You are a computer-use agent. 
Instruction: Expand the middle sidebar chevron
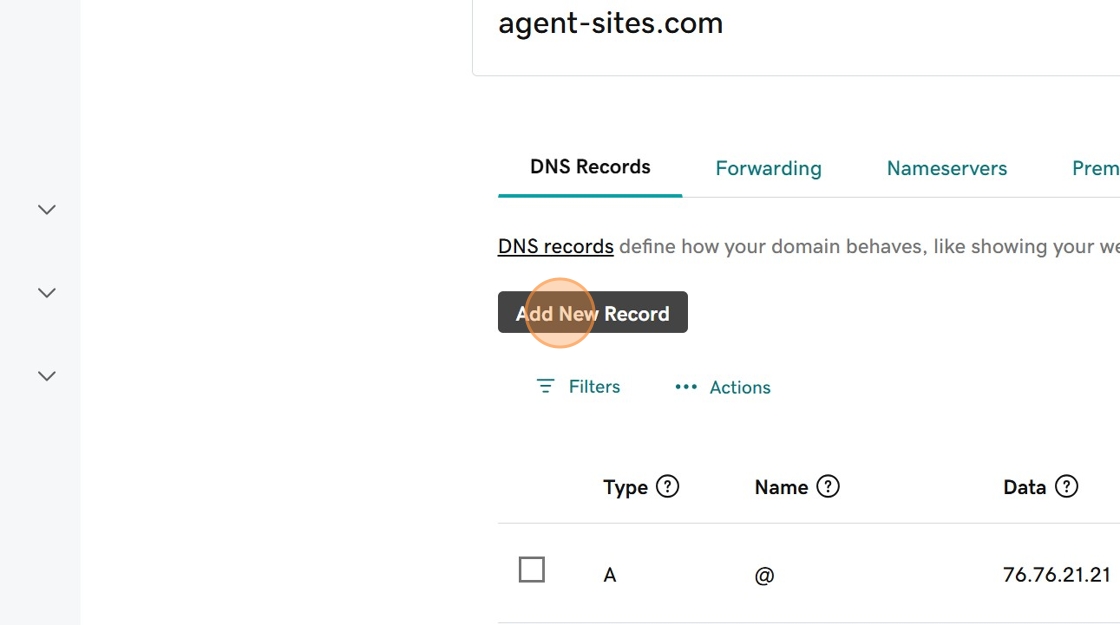[46, 293]
